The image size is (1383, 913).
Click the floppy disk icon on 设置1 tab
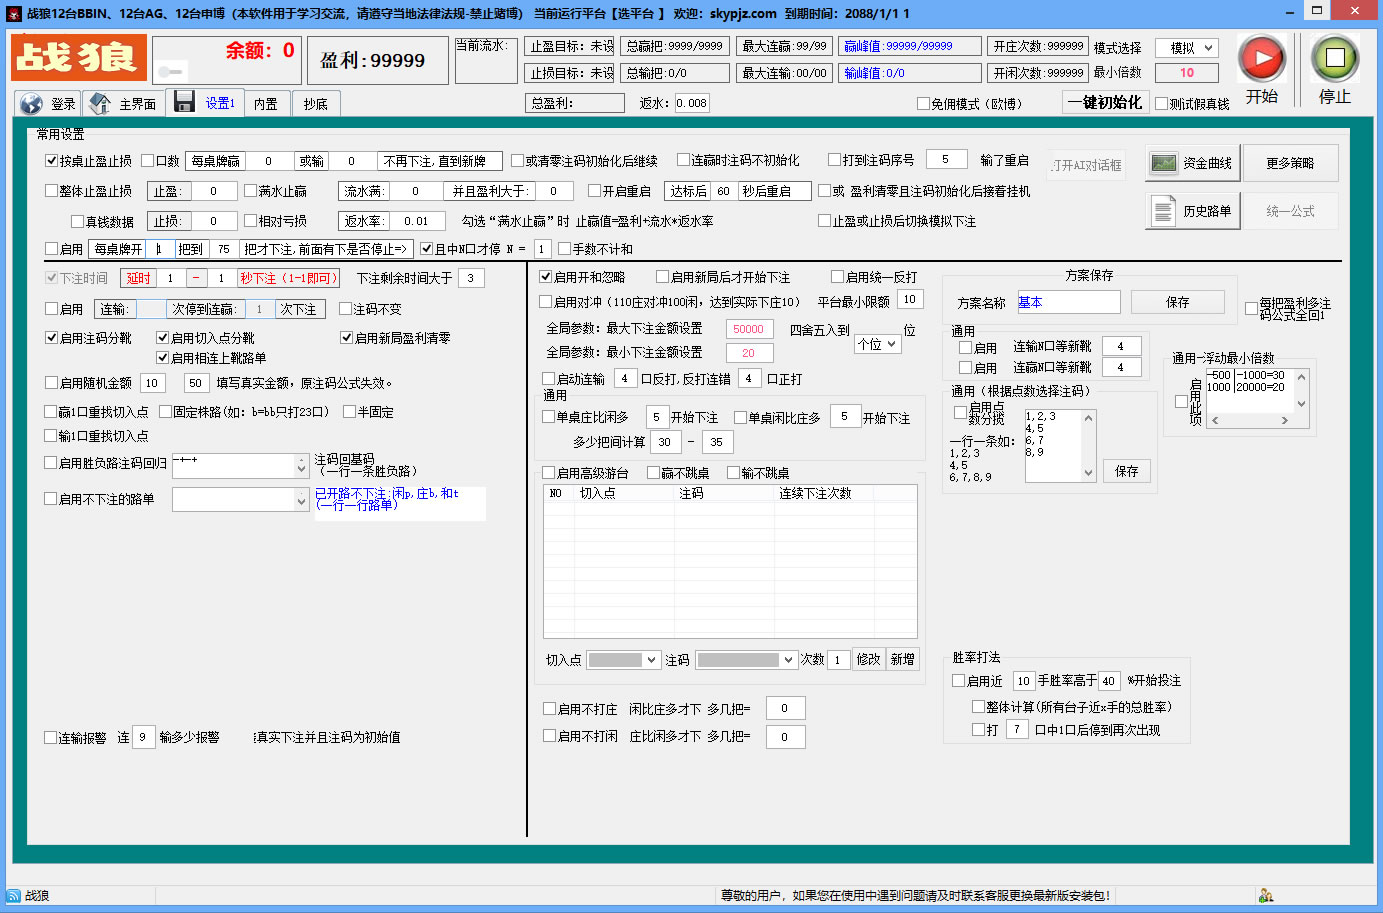coord(185,102)
